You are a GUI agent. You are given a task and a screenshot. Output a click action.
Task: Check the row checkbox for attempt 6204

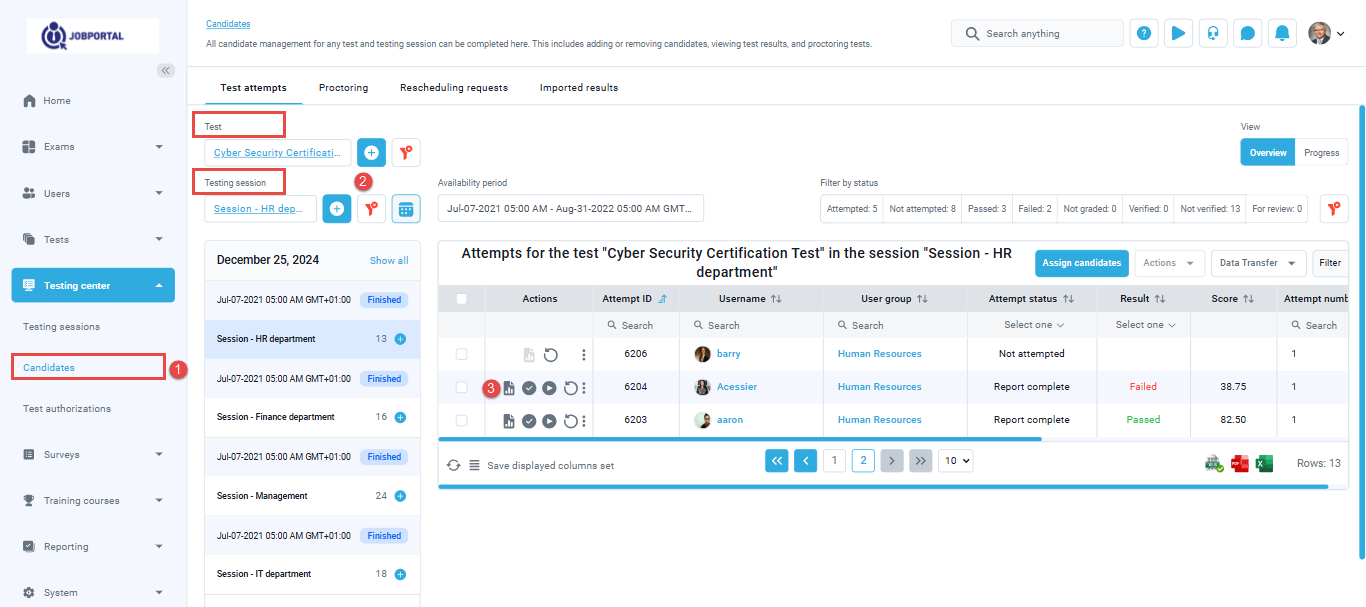click(461, 387)
